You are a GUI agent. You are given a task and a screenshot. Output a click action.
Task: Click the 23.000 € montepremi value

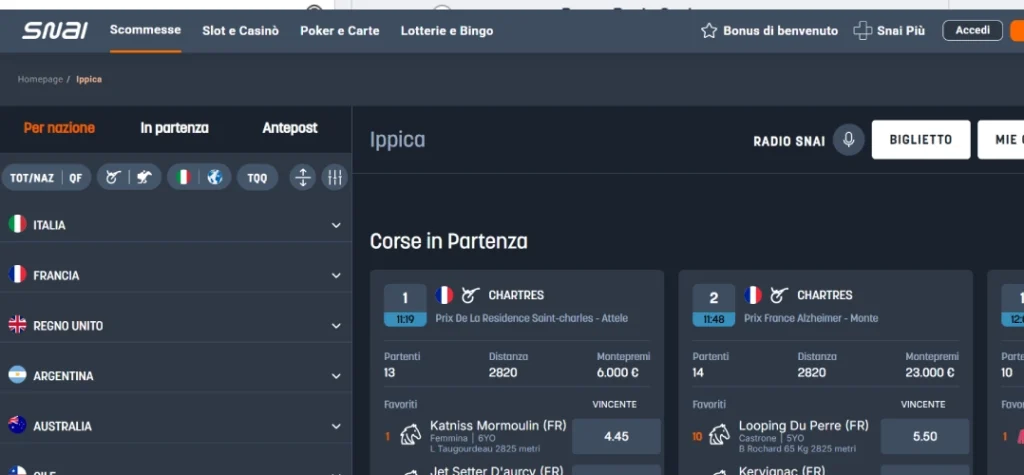pyautogui.click(x=931, y=372)
